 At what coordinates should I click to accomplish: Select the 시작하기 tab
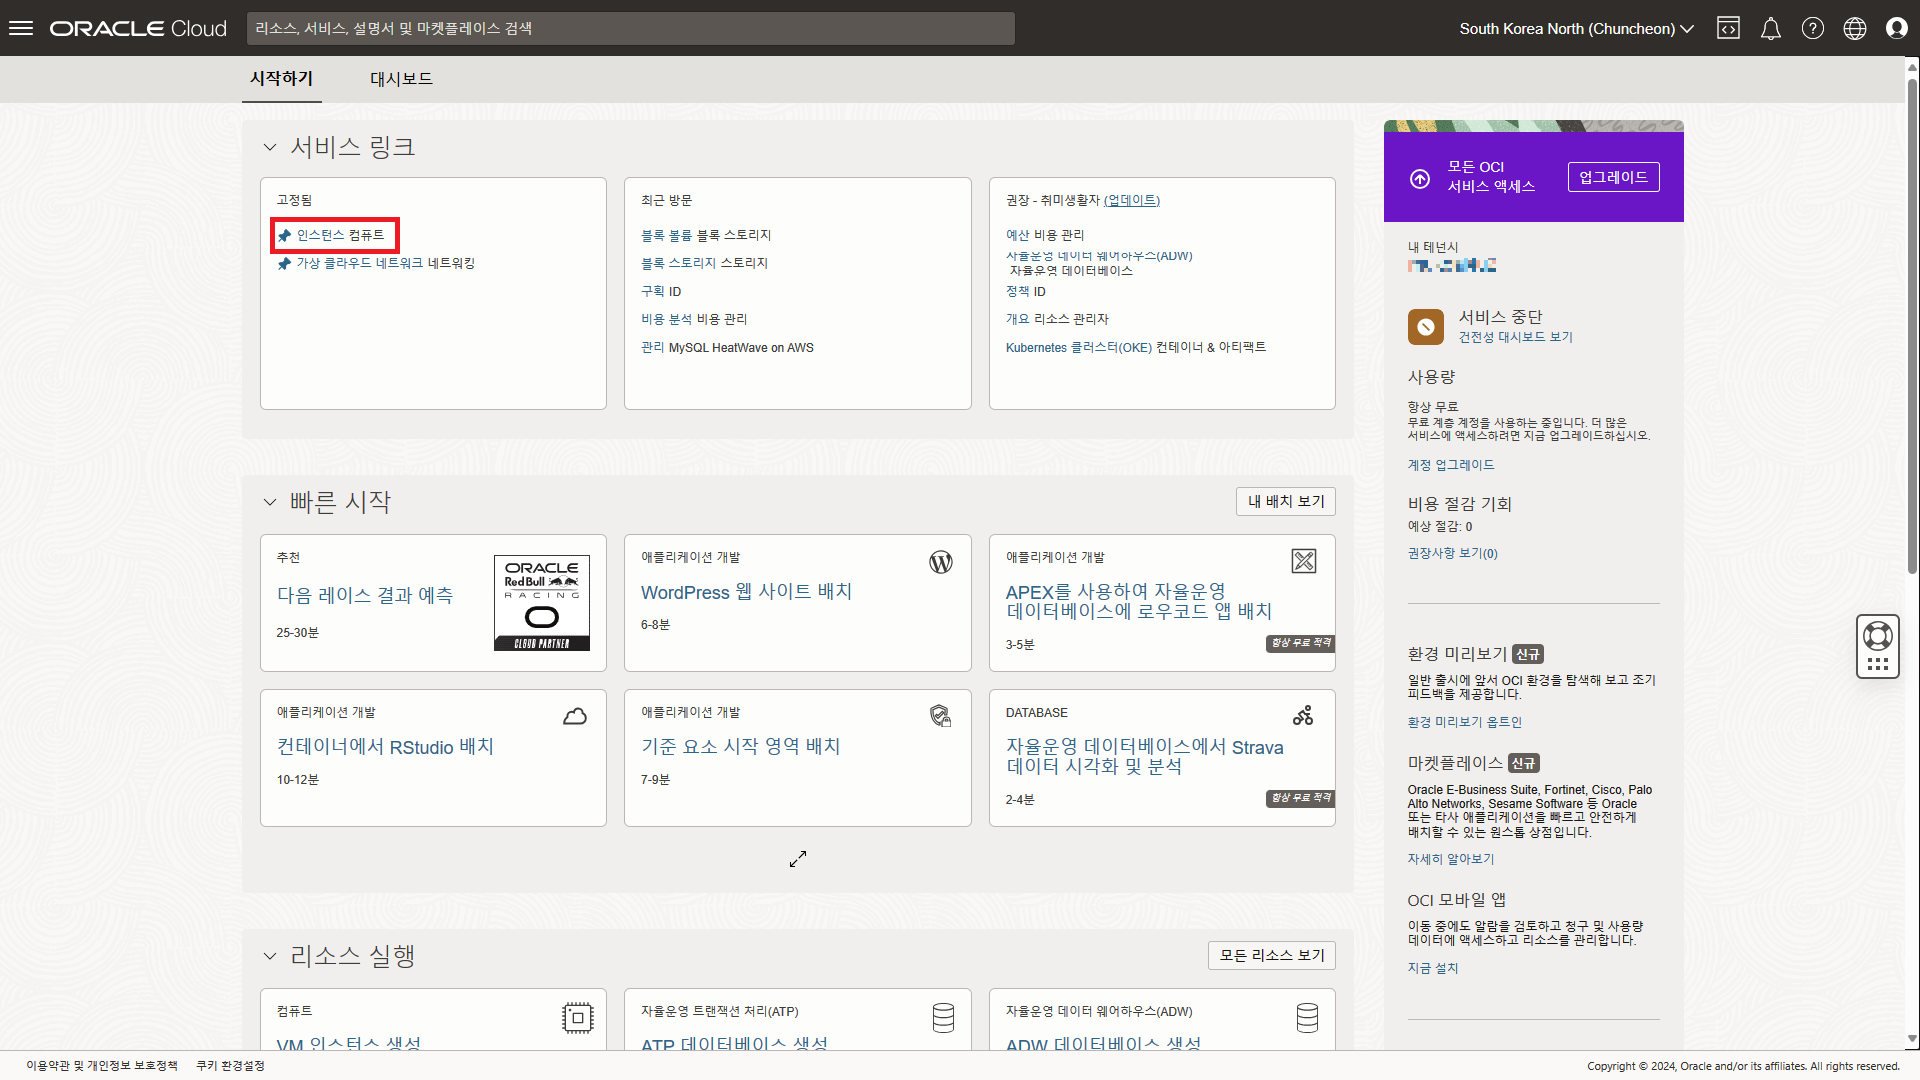(281, 79)
